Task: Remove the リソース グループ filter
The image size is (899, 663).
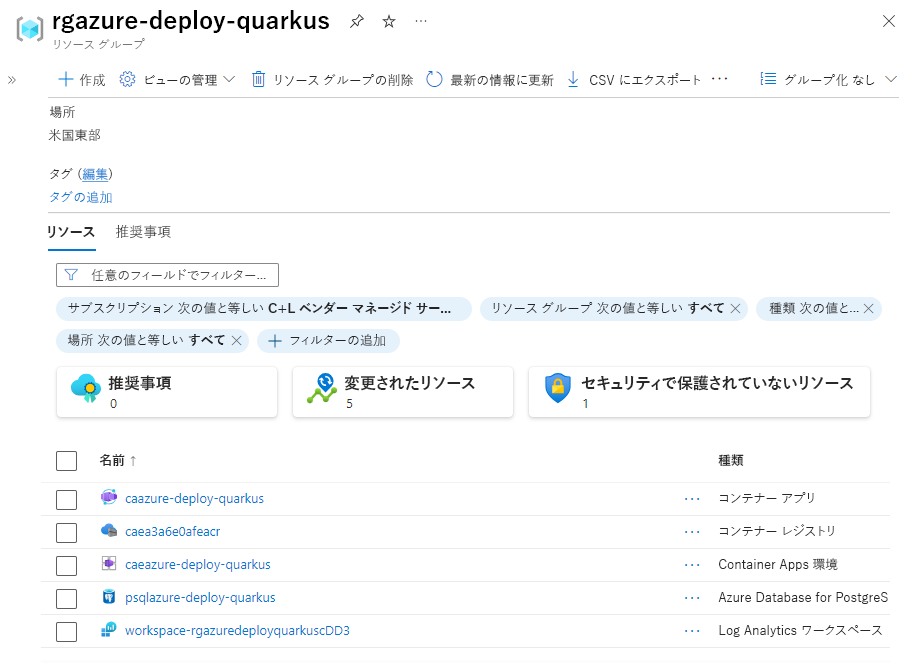Action: 735,309
